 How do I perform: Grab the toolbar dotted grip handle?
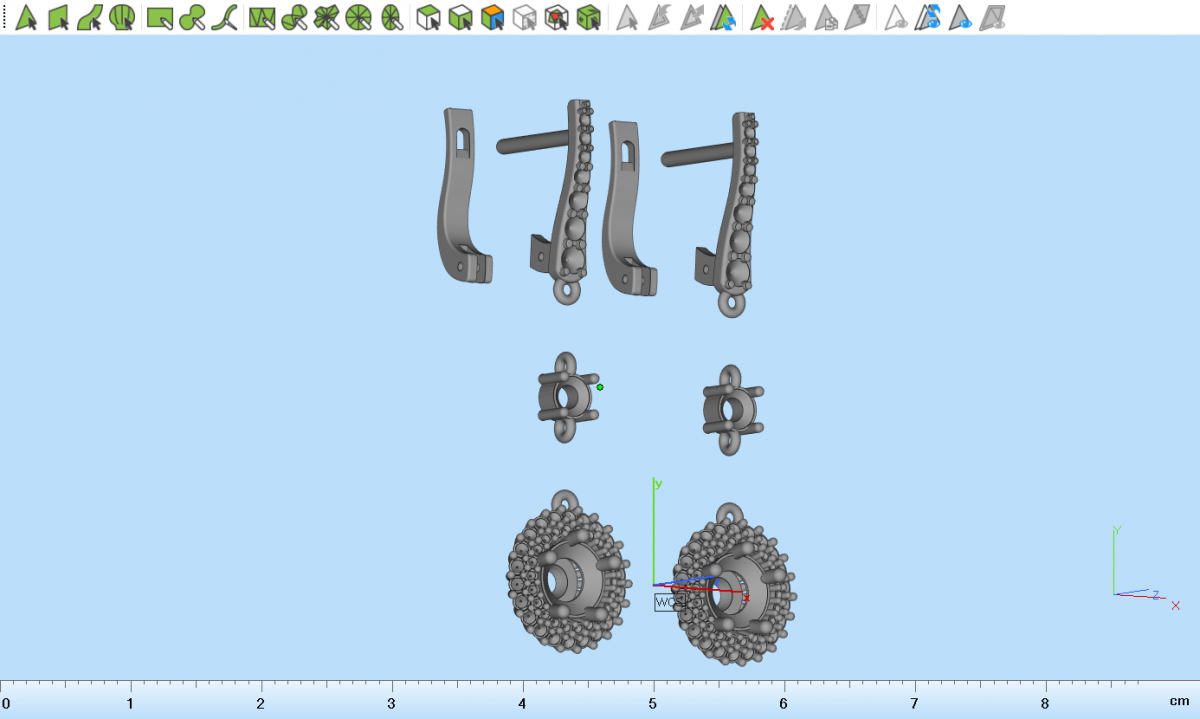coord(4,17)
